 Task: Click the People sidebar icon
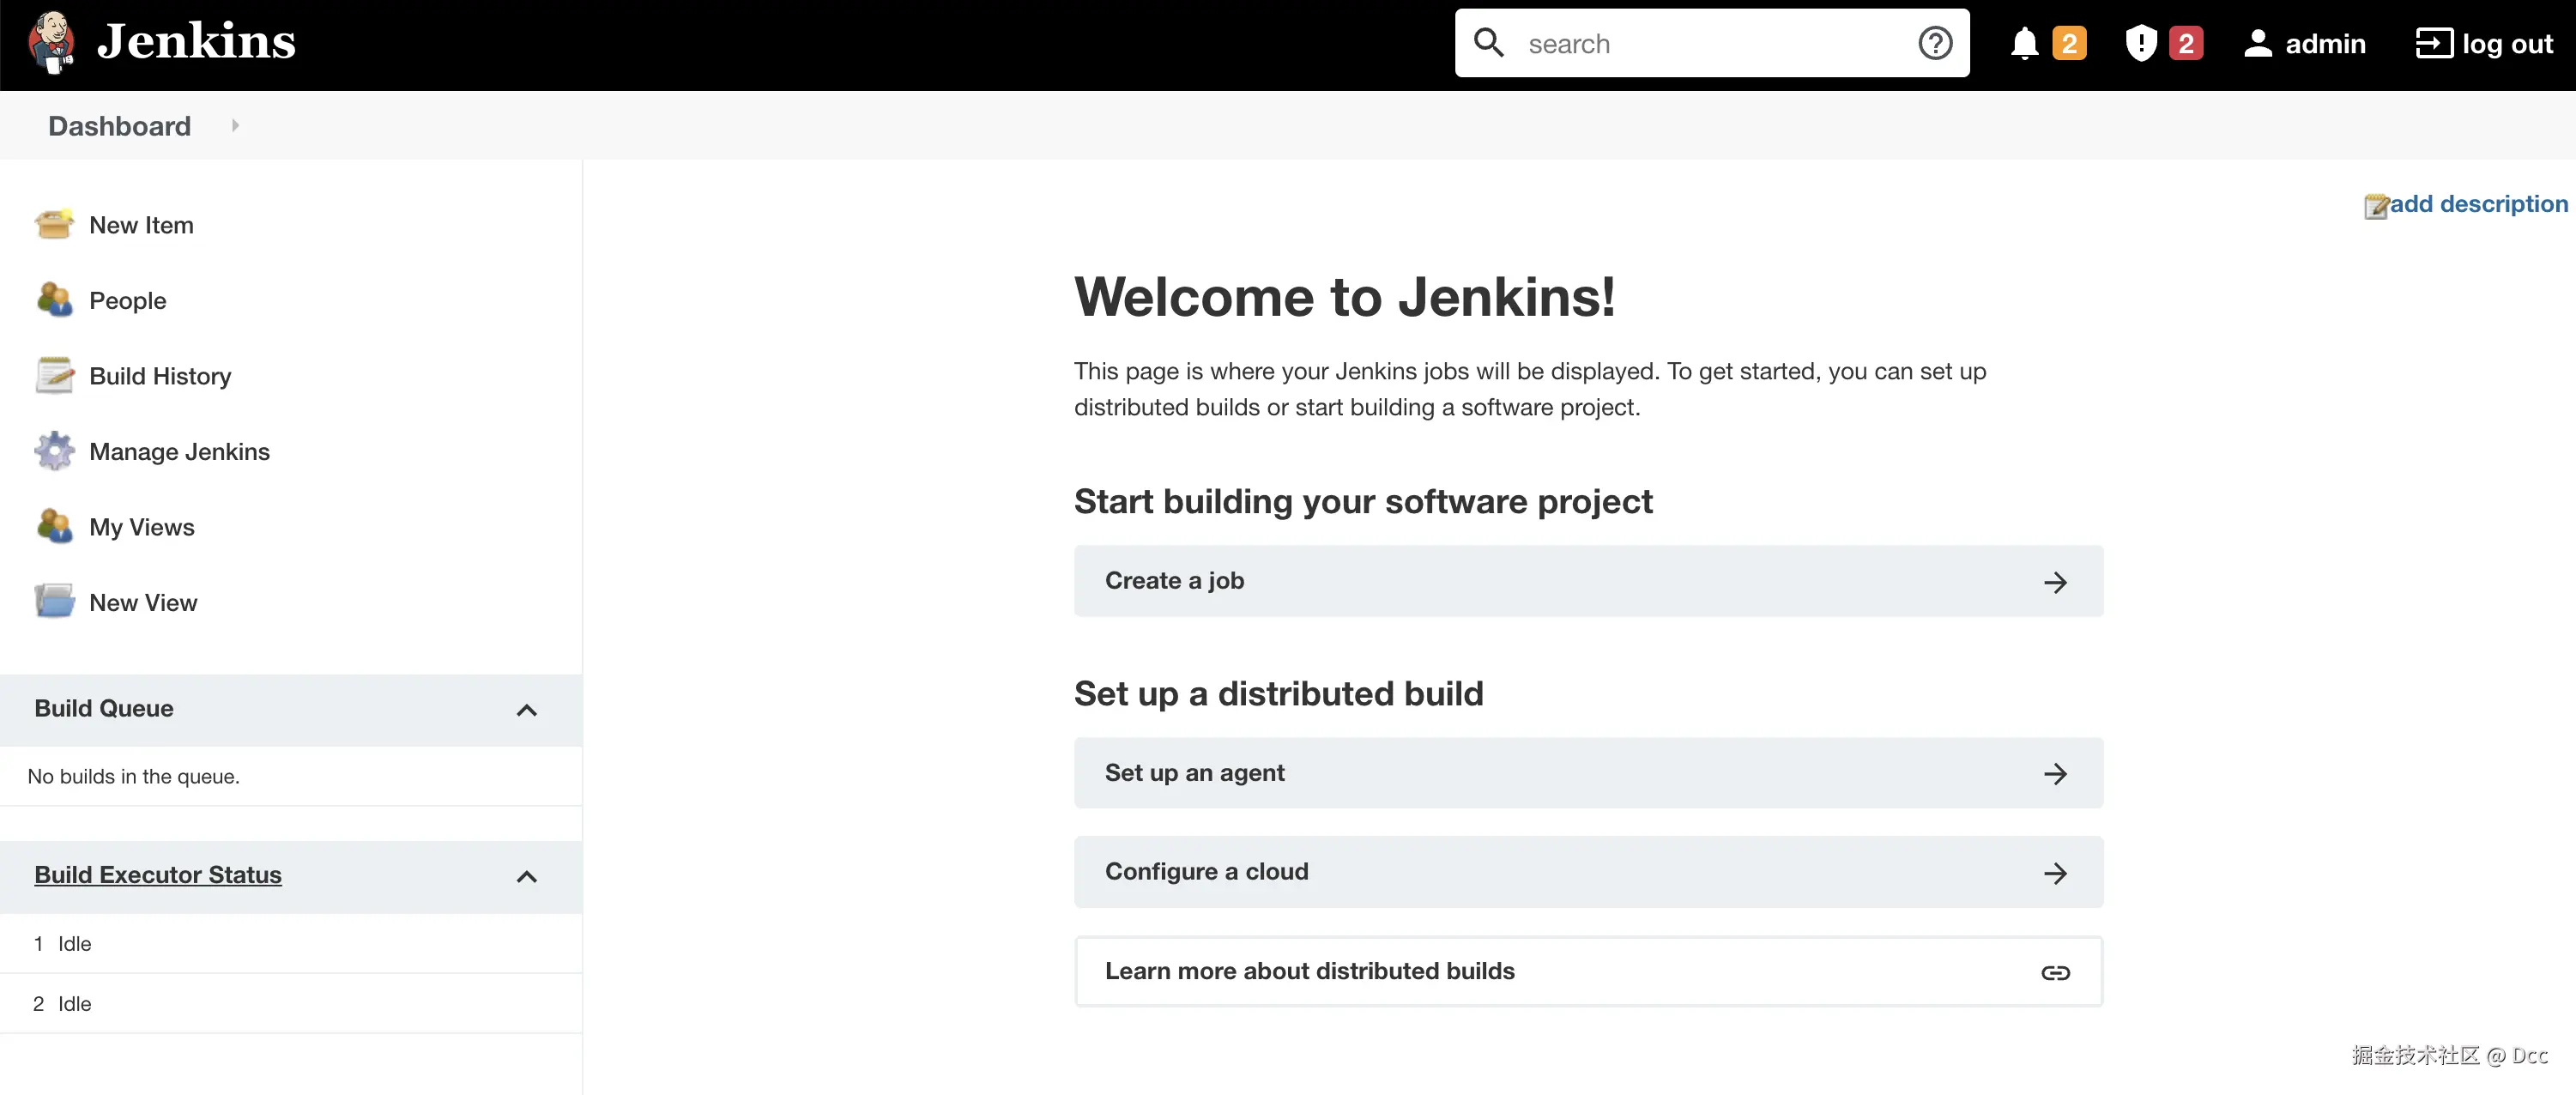pyautogui.click(x=54, y=300)
